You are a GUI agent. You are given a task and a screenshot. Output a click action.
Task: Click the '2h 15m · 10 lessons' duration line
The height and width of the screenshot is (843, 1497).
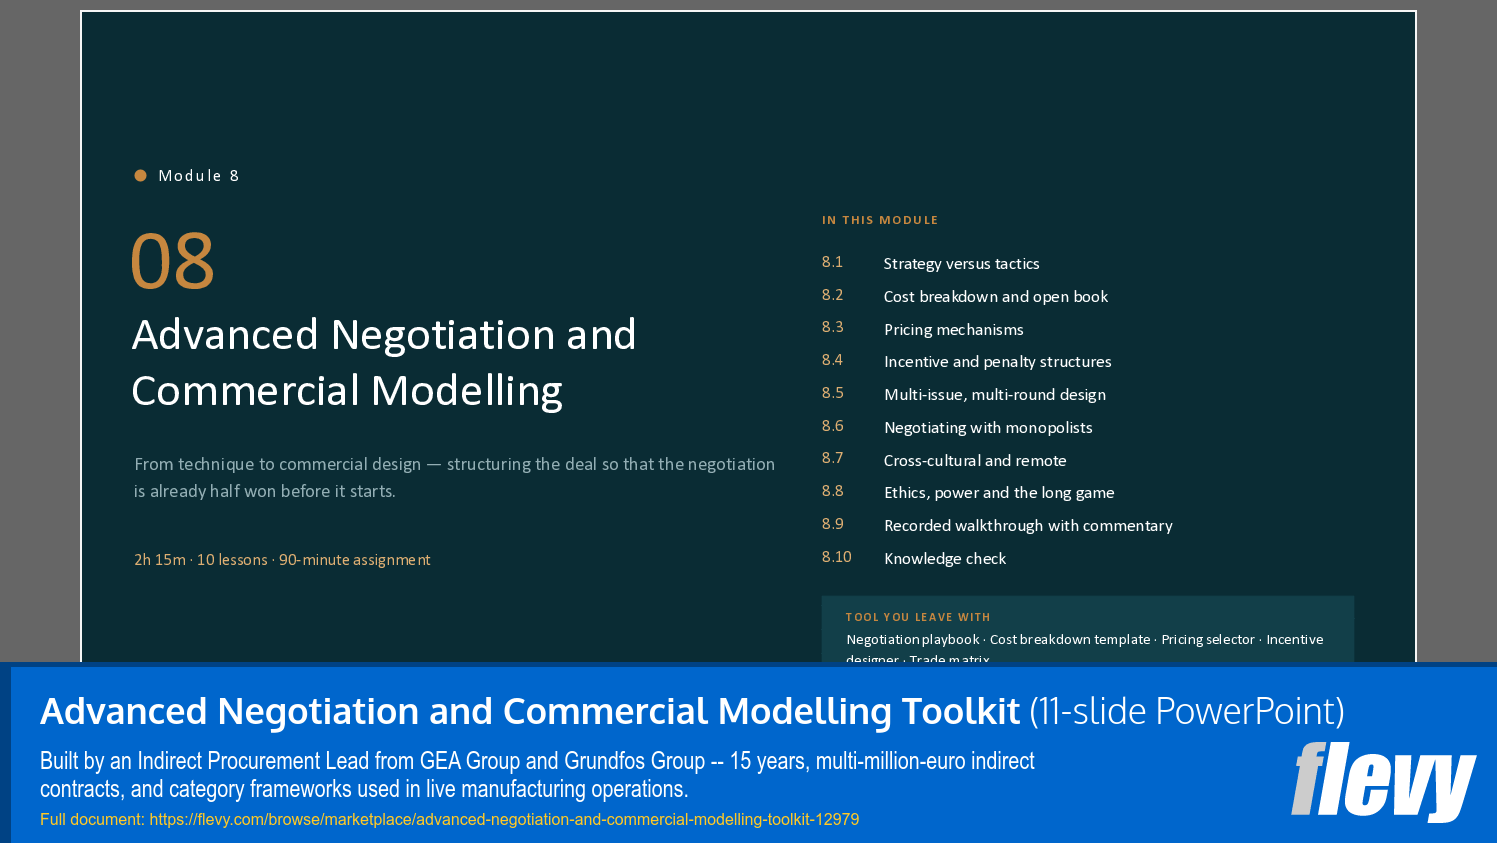pyautogui.click(x=282, y=560)
